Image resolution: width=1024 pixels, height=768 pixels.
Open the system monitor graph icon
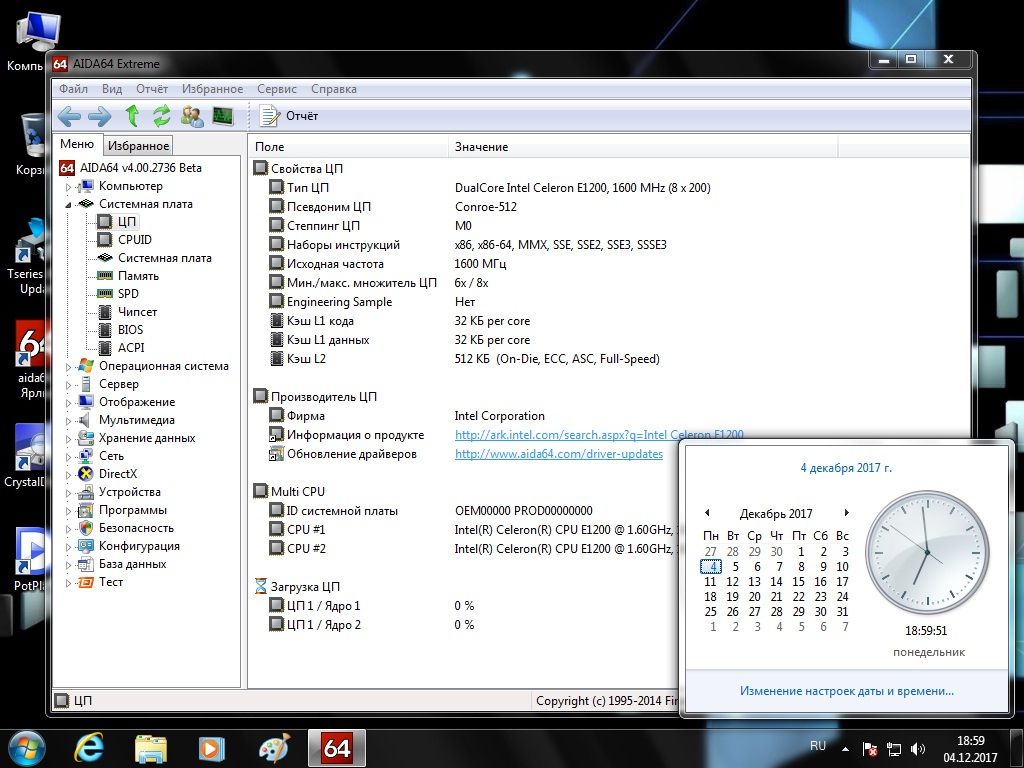pos(223,116)
